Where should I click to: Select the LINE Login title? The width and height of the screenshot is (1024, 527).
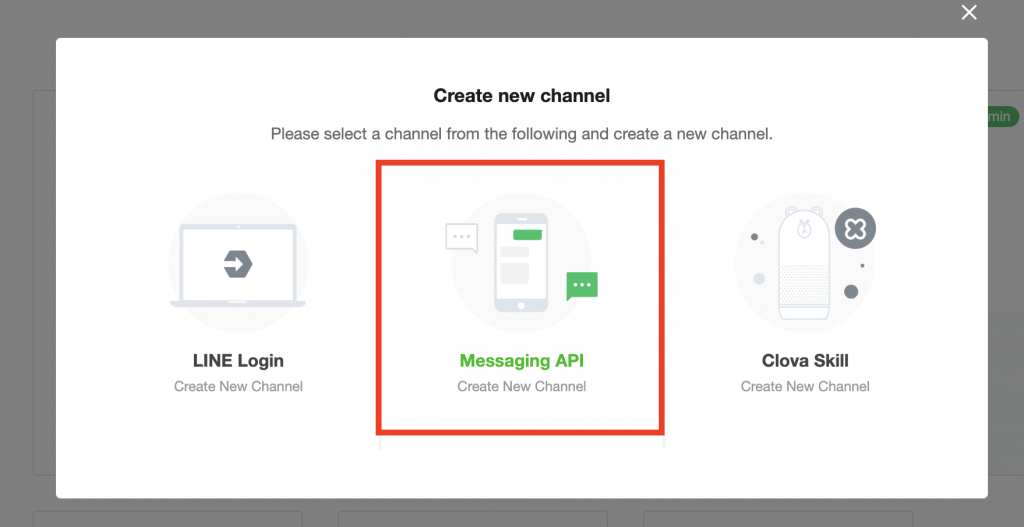click(238, 360)
